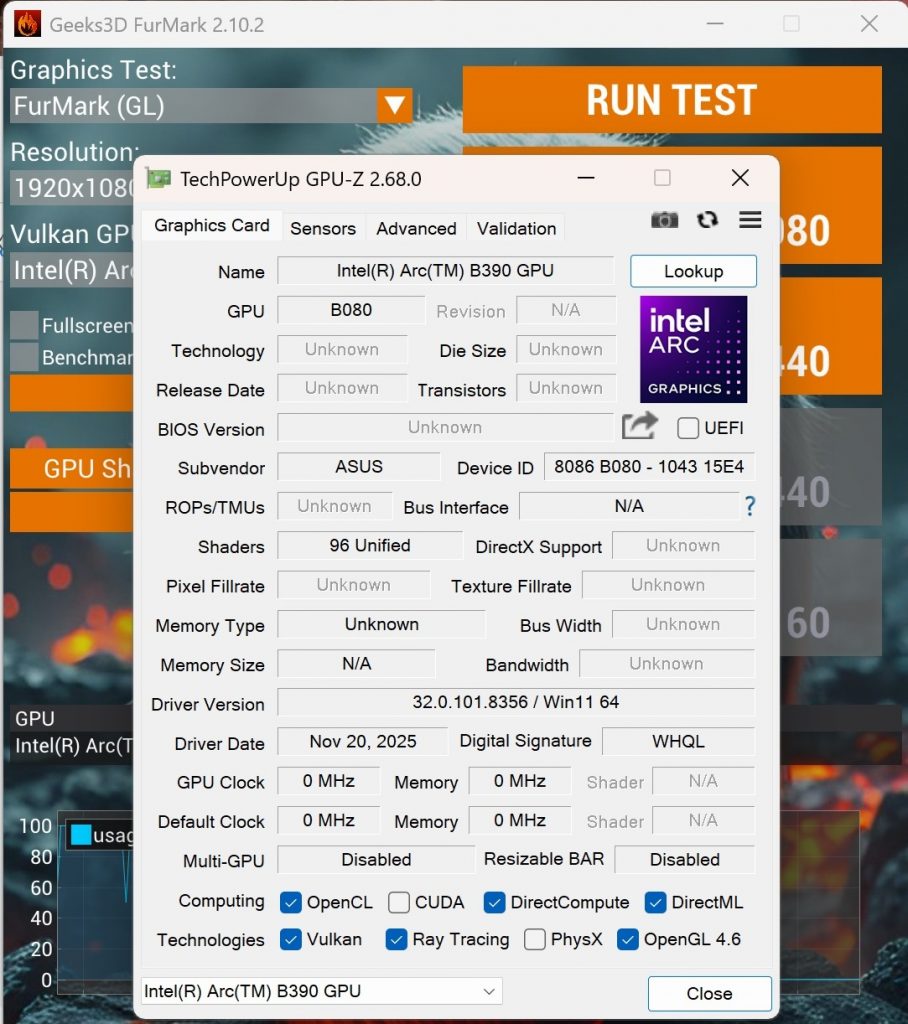Click the GPU-Z title bar app icon
The image size is (908, 1024).
(158, 179)
